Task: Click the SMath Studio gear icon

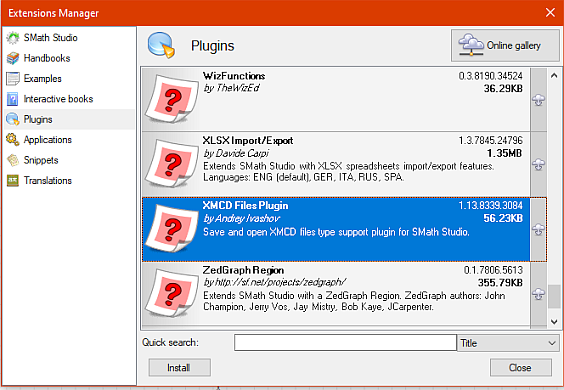Action: pos(13,38)
